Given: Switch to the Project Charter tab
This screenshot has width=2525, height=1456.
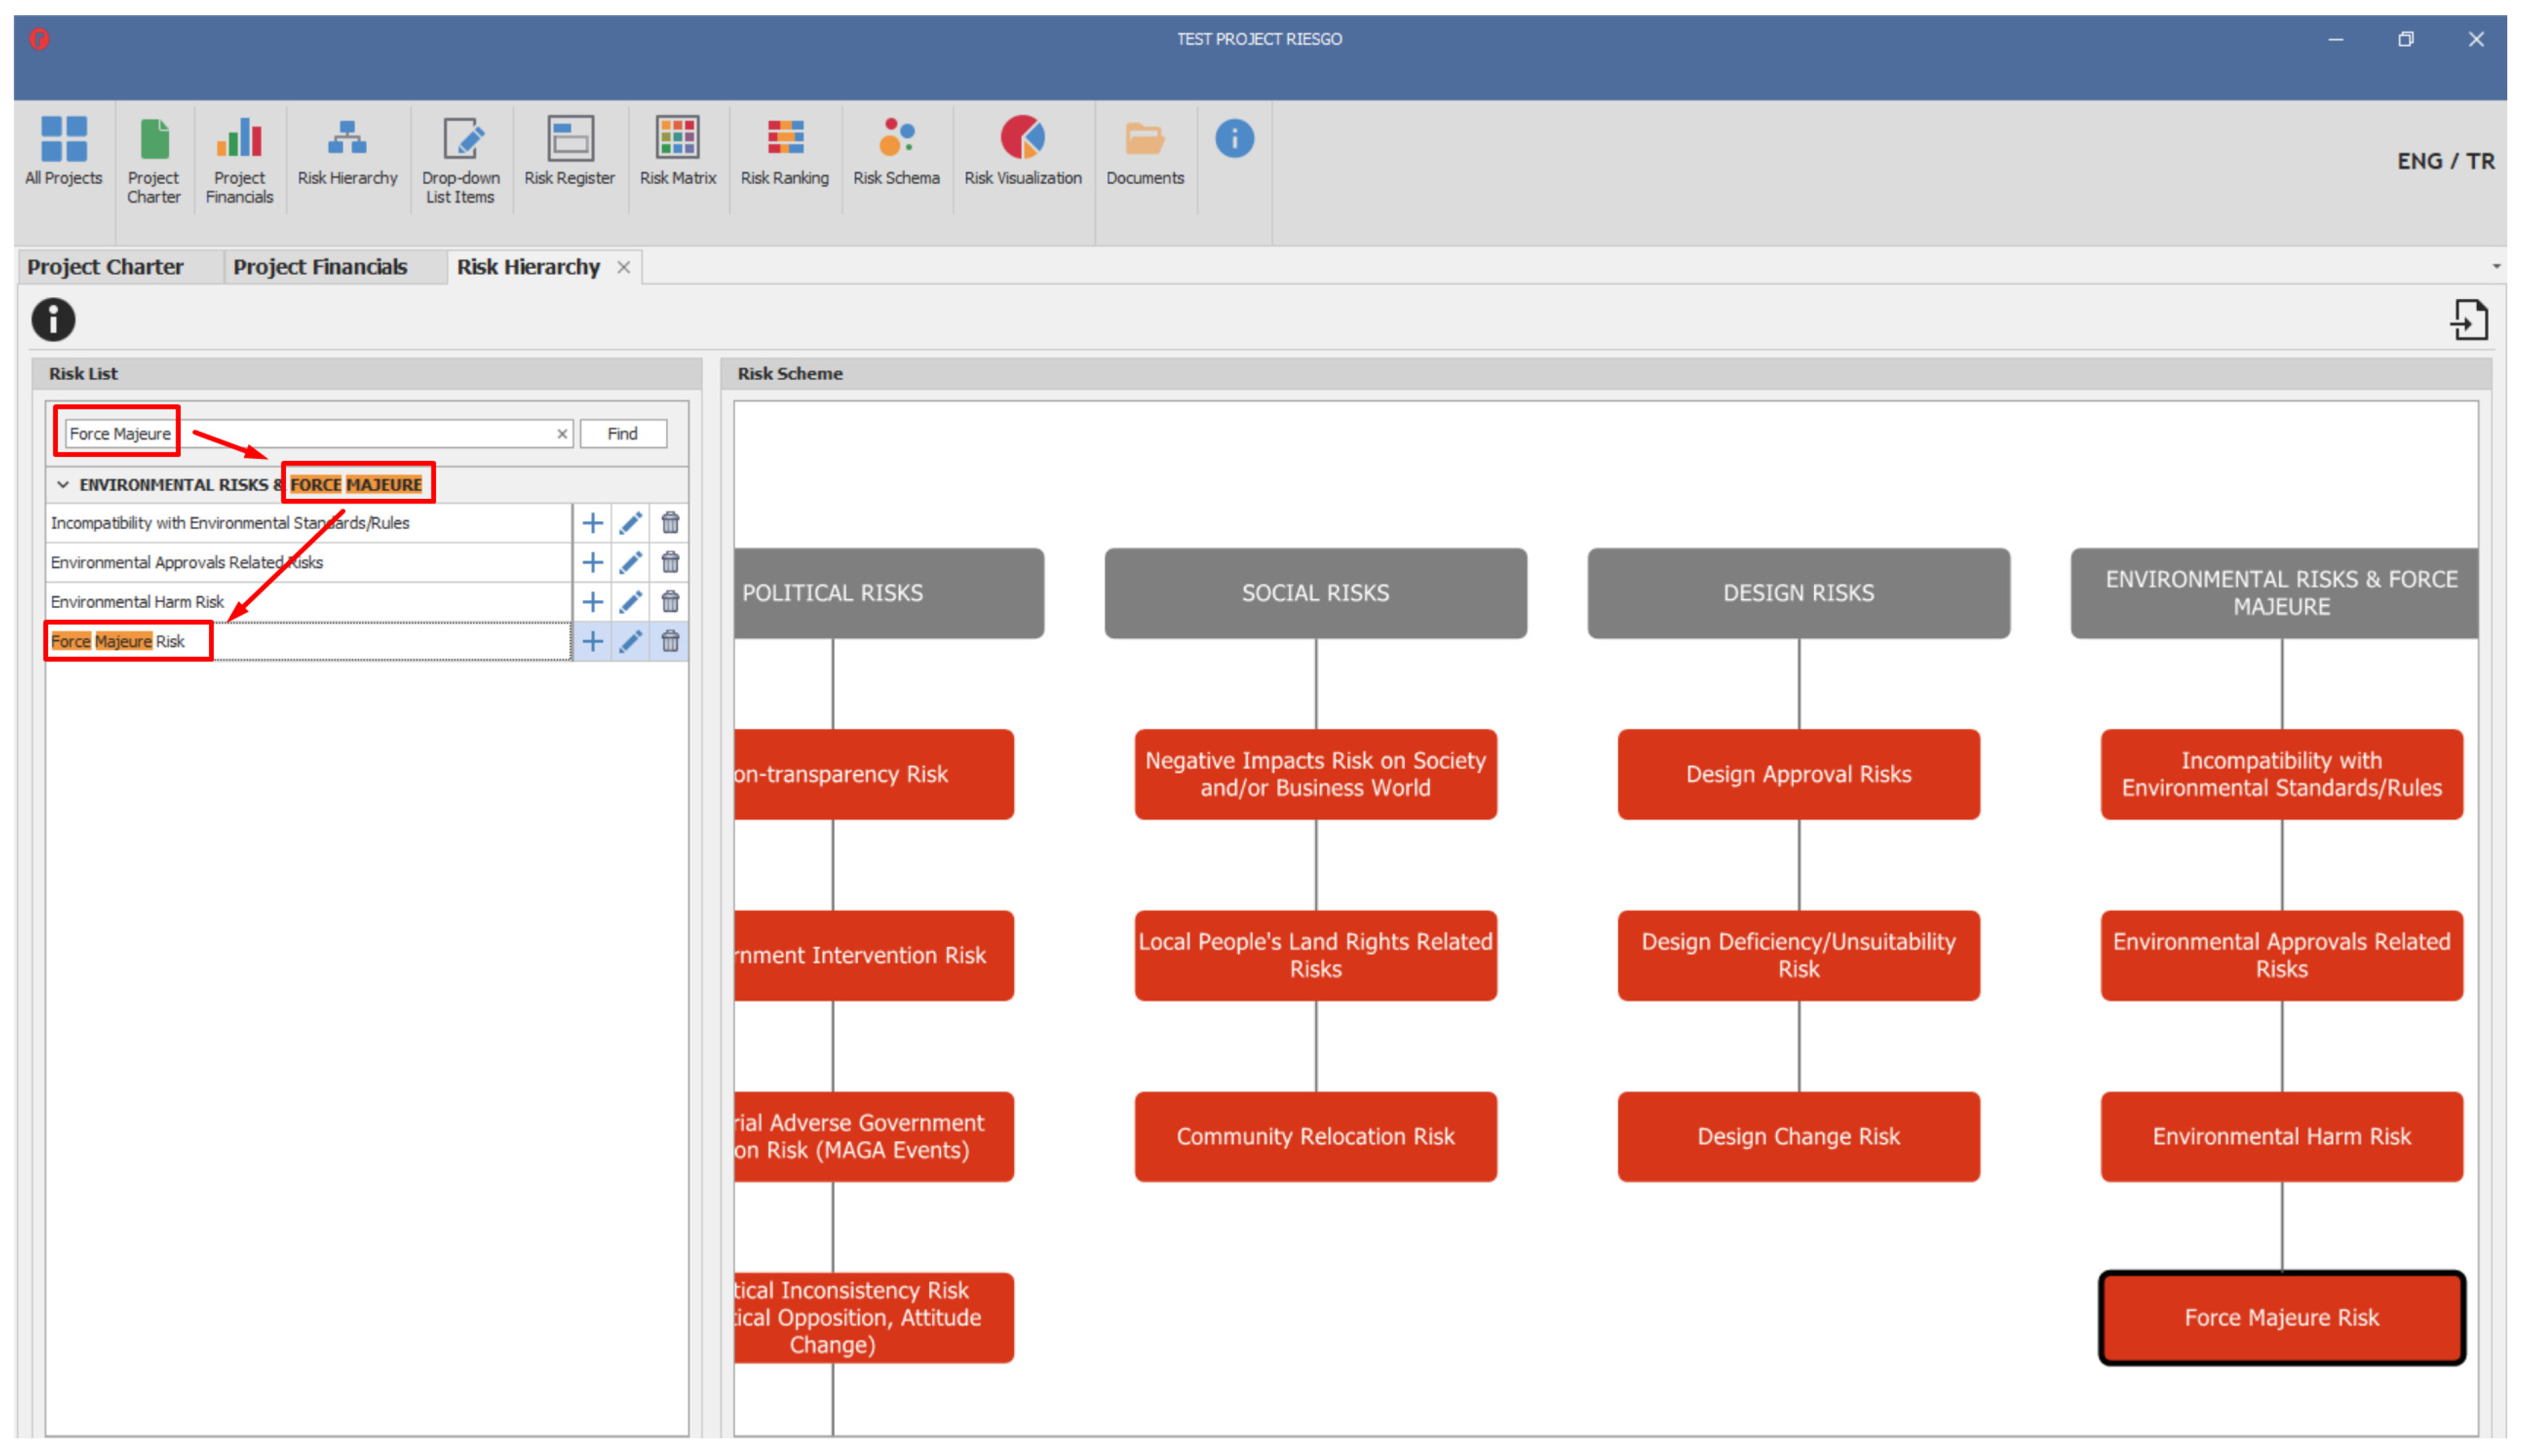Looking at the screenshot, I should coord(105,267).
